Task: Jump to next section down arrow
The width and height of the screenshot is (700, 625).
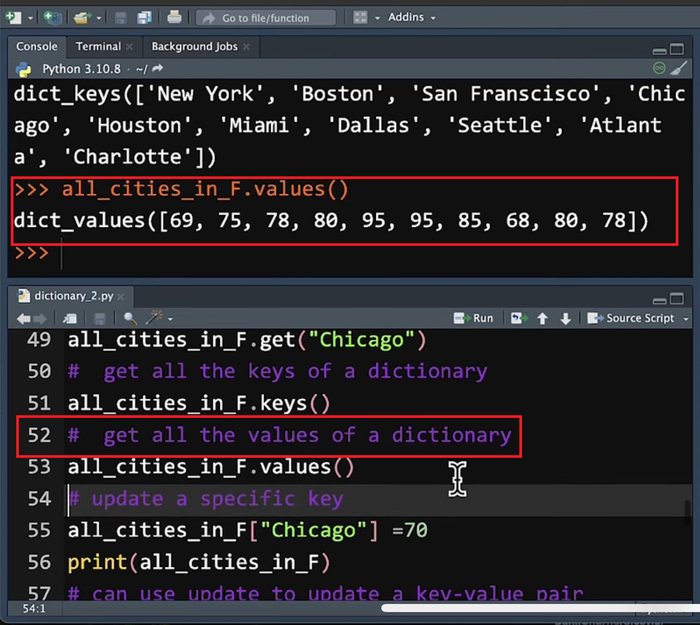Action: click(x=566, y=318)
